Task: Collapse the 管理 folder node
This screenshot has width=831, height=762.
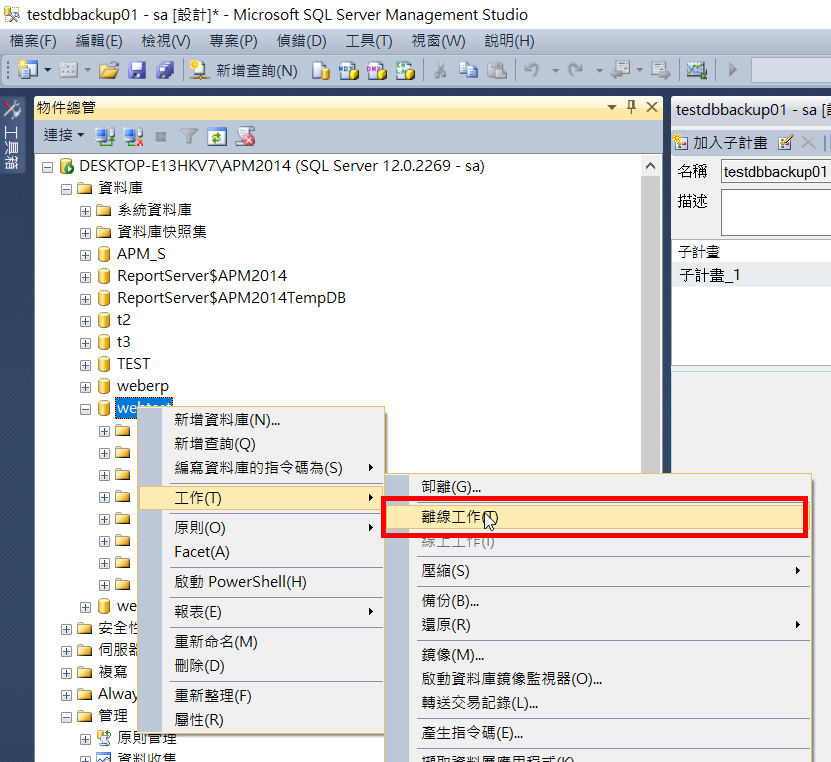Action: 66,717
